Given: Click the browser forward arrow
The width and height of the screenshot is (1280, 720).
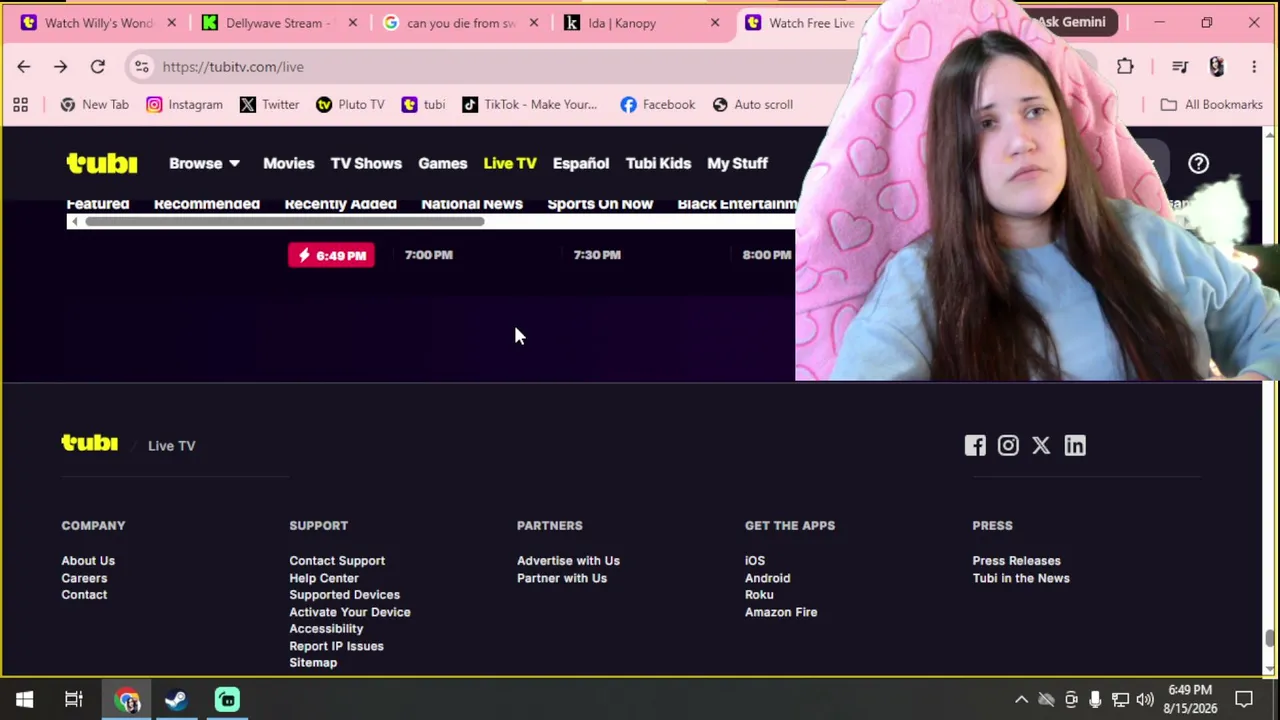Looking at the screenshot, I should pyautogui.click(x=60, y=67).
